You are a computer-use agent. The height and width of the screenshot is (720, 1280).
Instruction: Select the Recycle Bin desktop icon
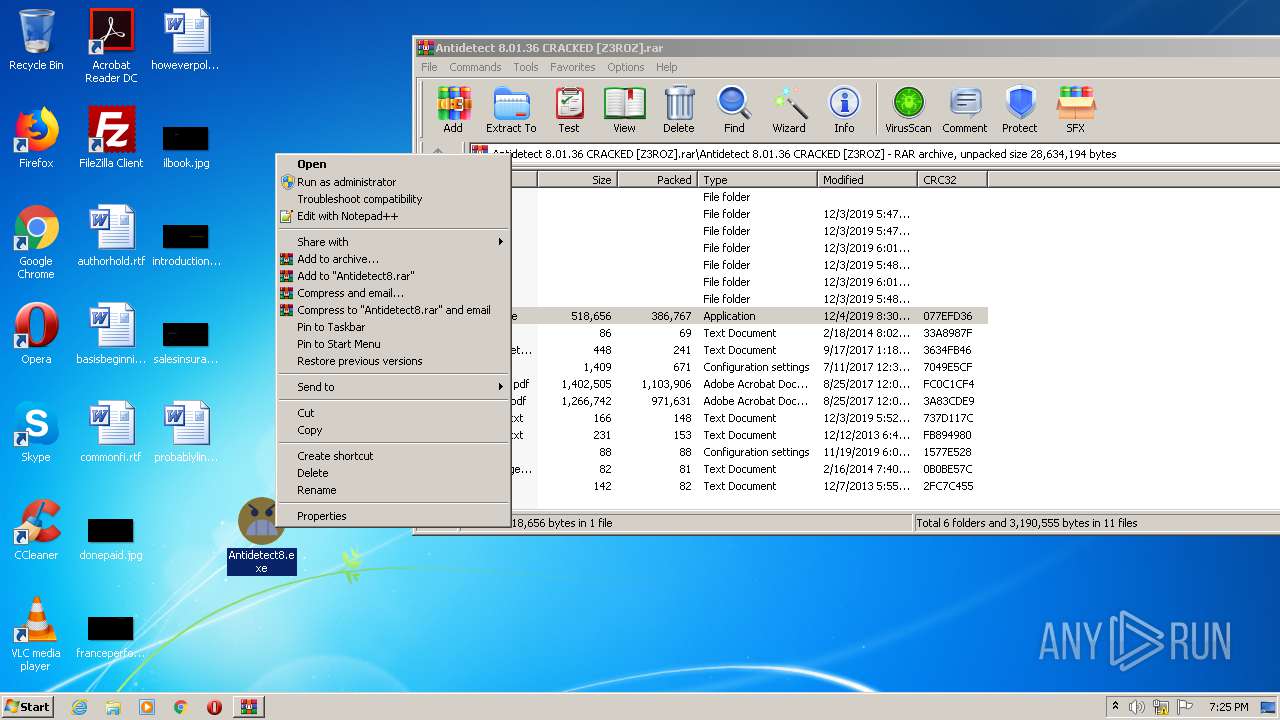(x=36, y=41)
